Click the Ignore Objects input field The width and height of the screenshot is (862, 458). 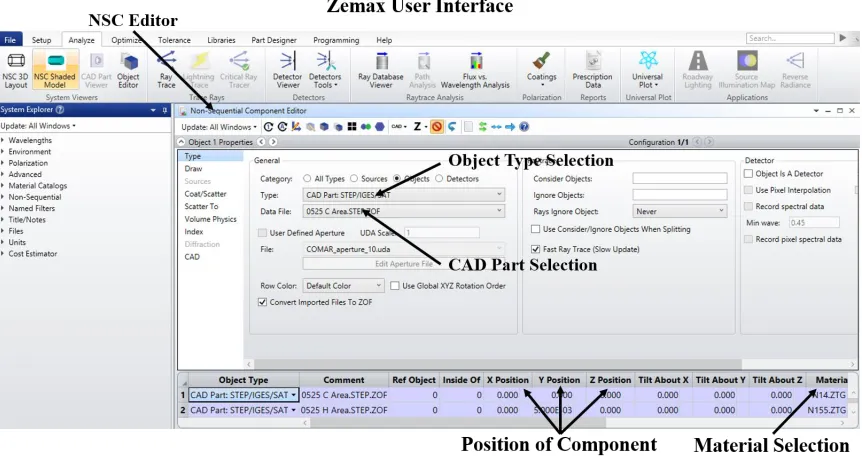click(679, 195)
